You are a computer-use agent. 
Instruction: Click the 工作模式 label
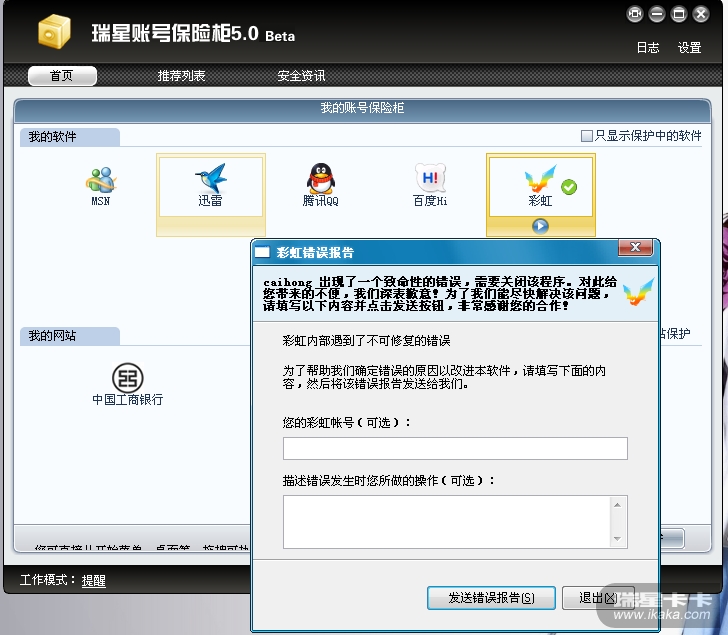click(x=48, y=580)
